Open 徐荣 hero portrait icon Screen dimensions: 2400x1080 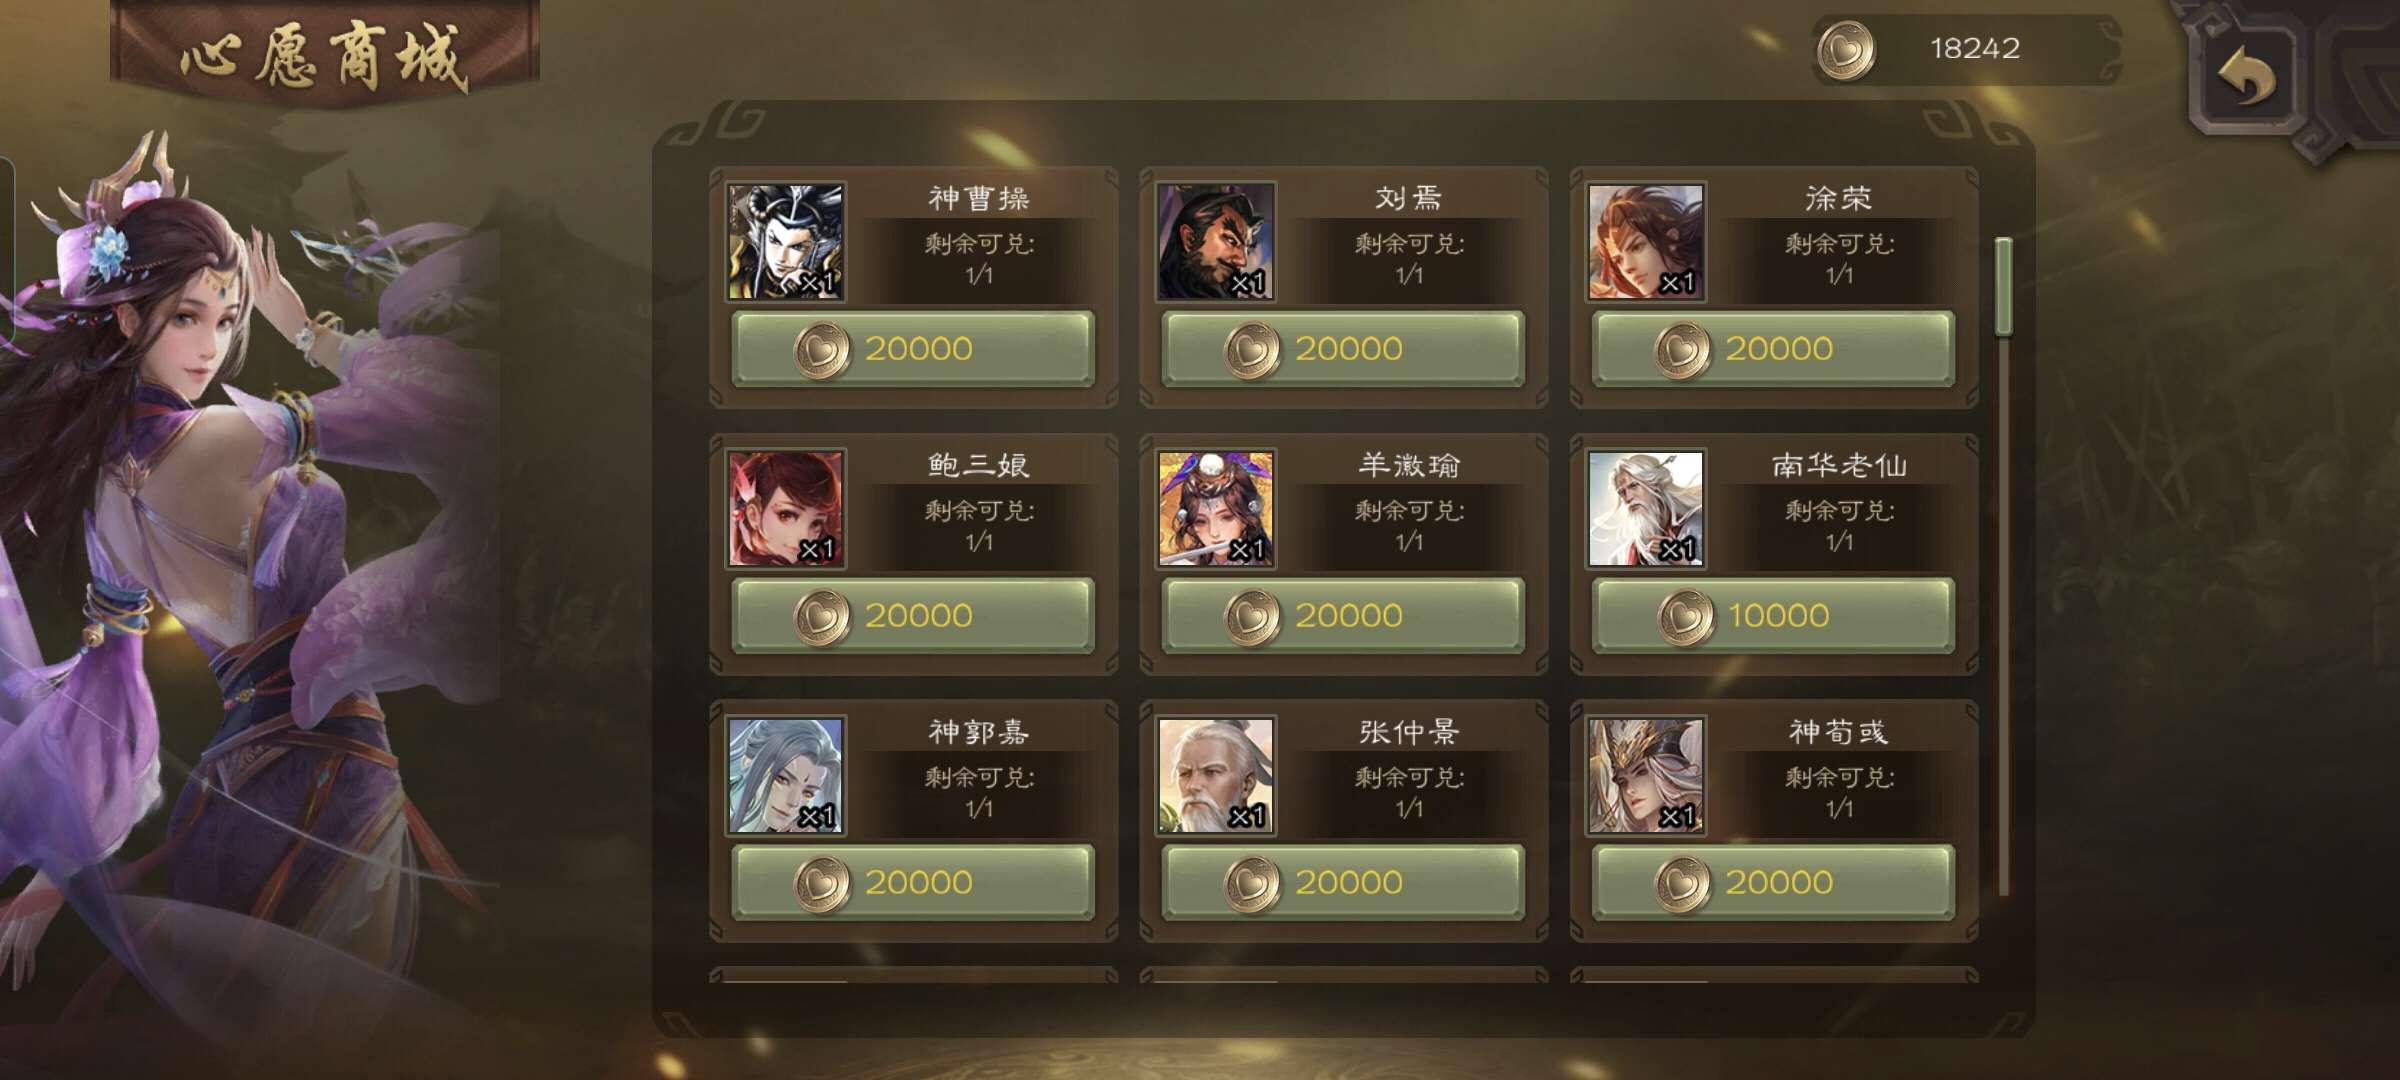1646,242
